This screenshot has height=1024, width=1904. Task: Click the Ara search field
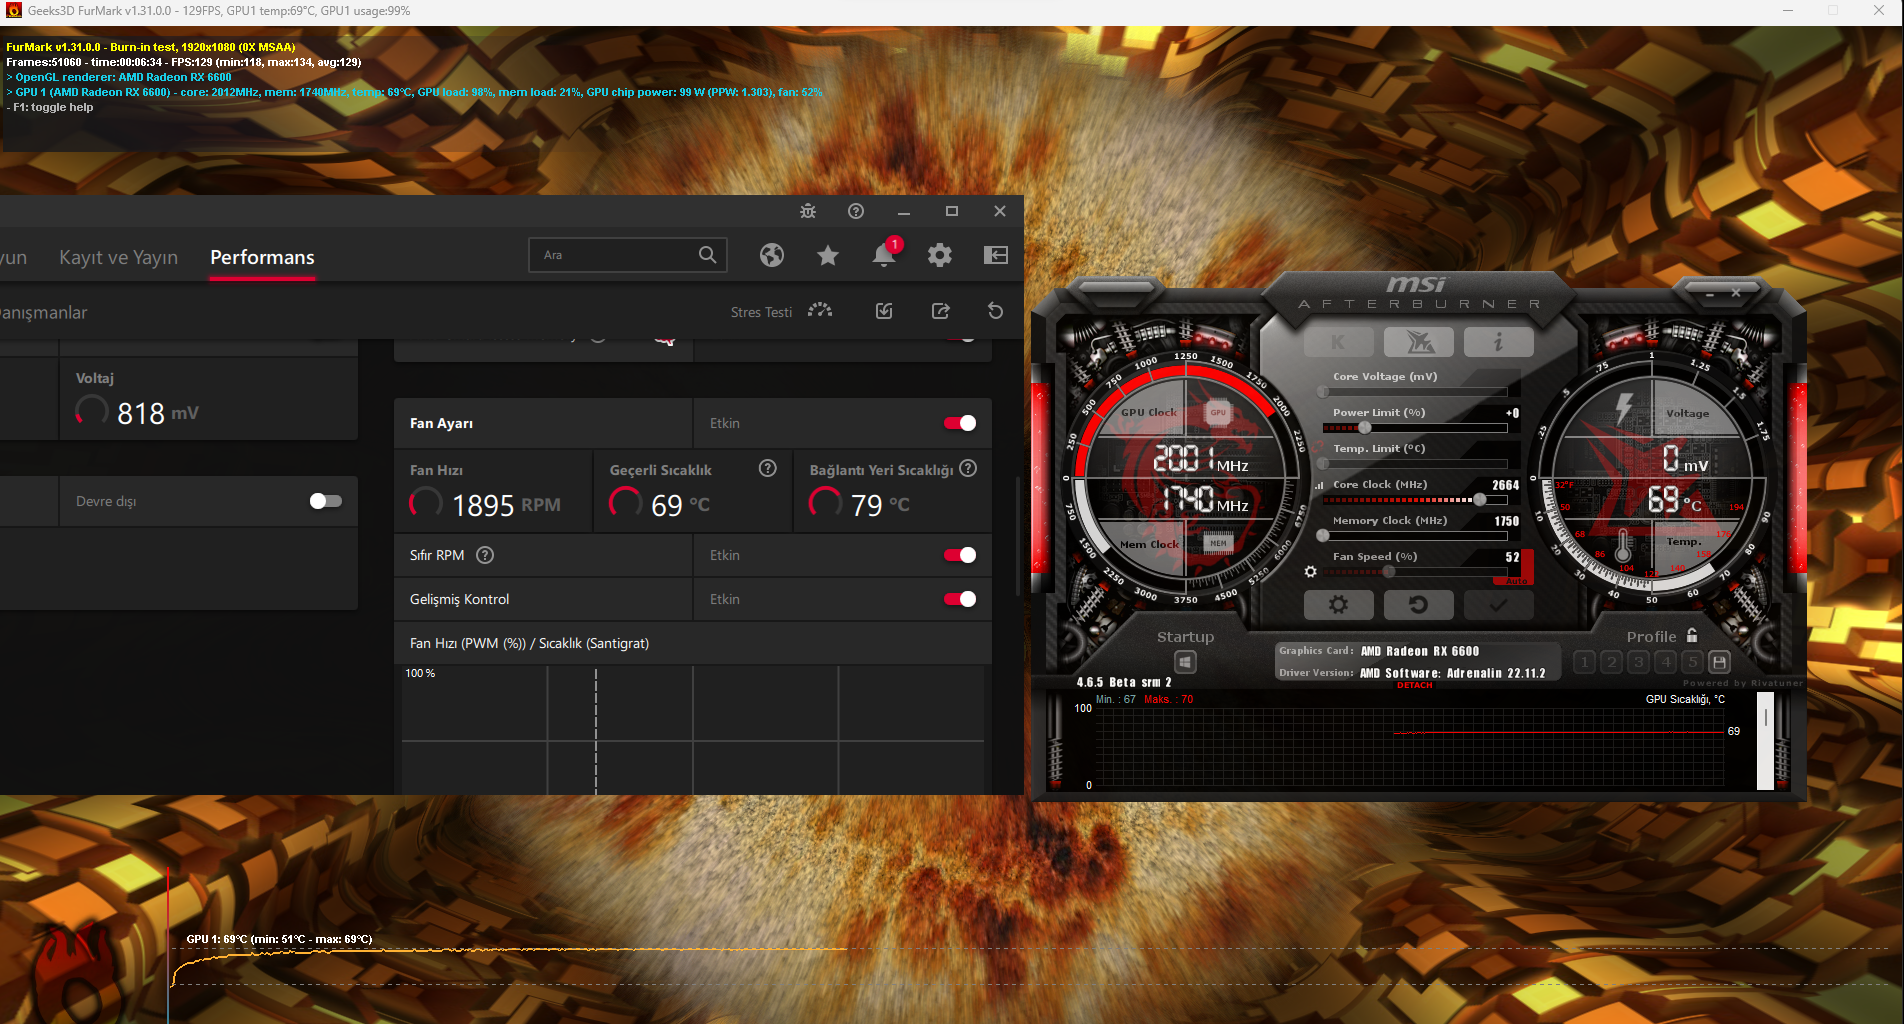click(x=627, y=255)
